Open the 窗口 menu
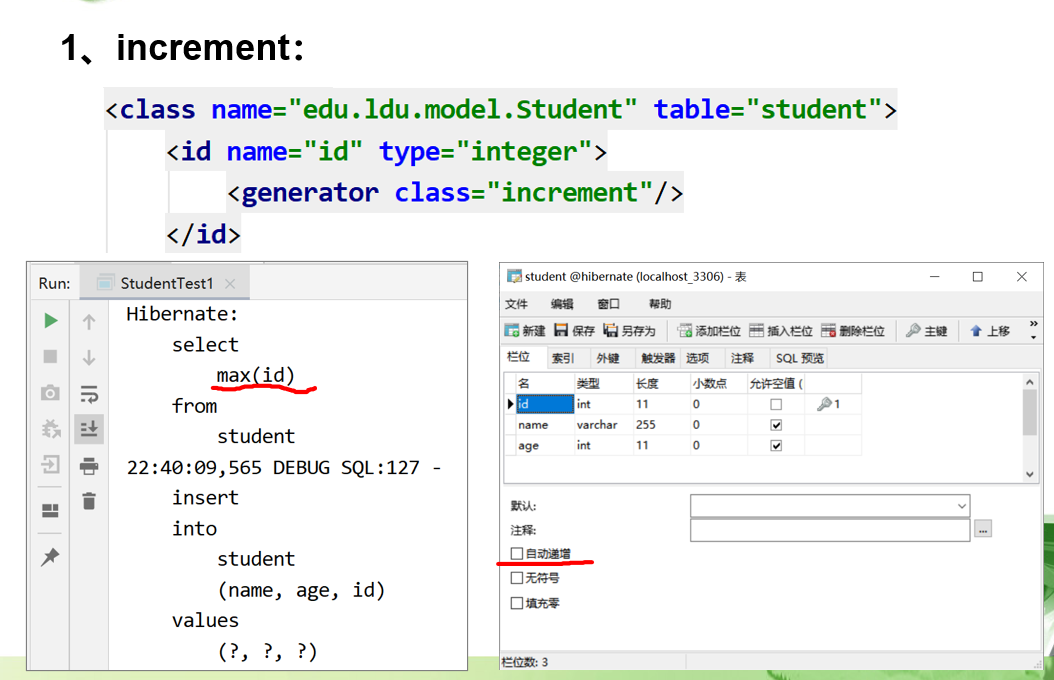 point(608,304)
